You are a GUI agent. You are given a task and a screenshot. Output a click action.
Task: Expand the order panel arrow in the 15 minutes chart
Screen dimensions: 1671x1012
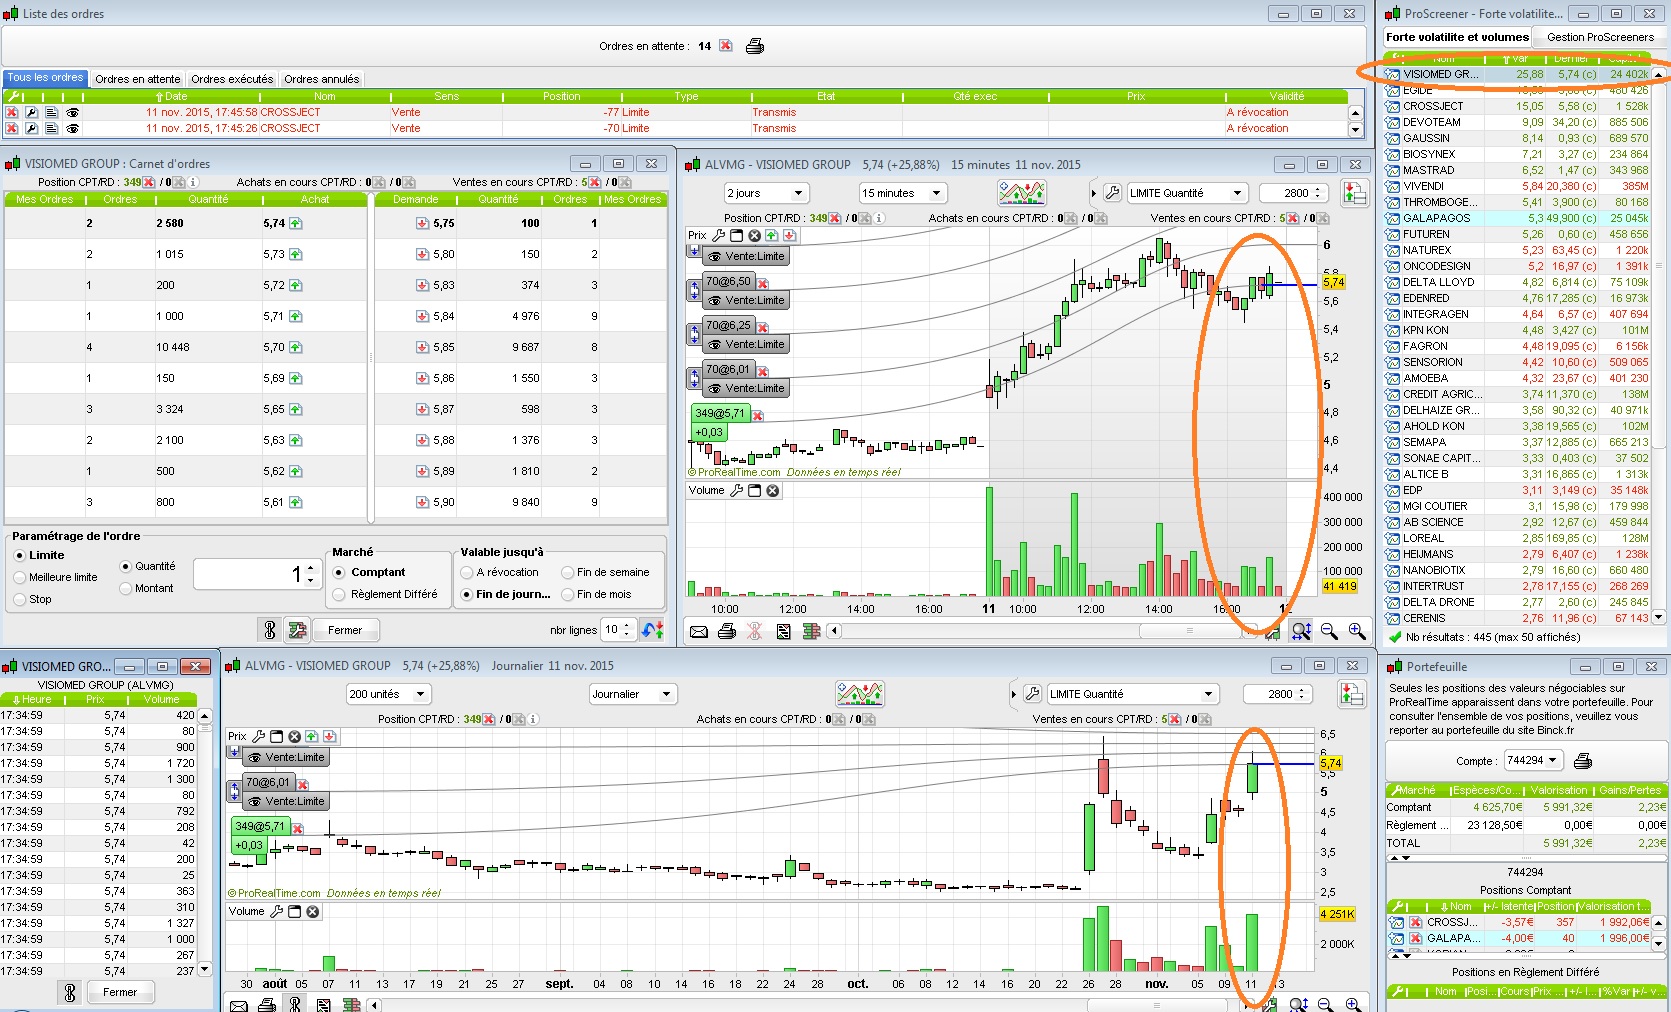point(1093,193)
